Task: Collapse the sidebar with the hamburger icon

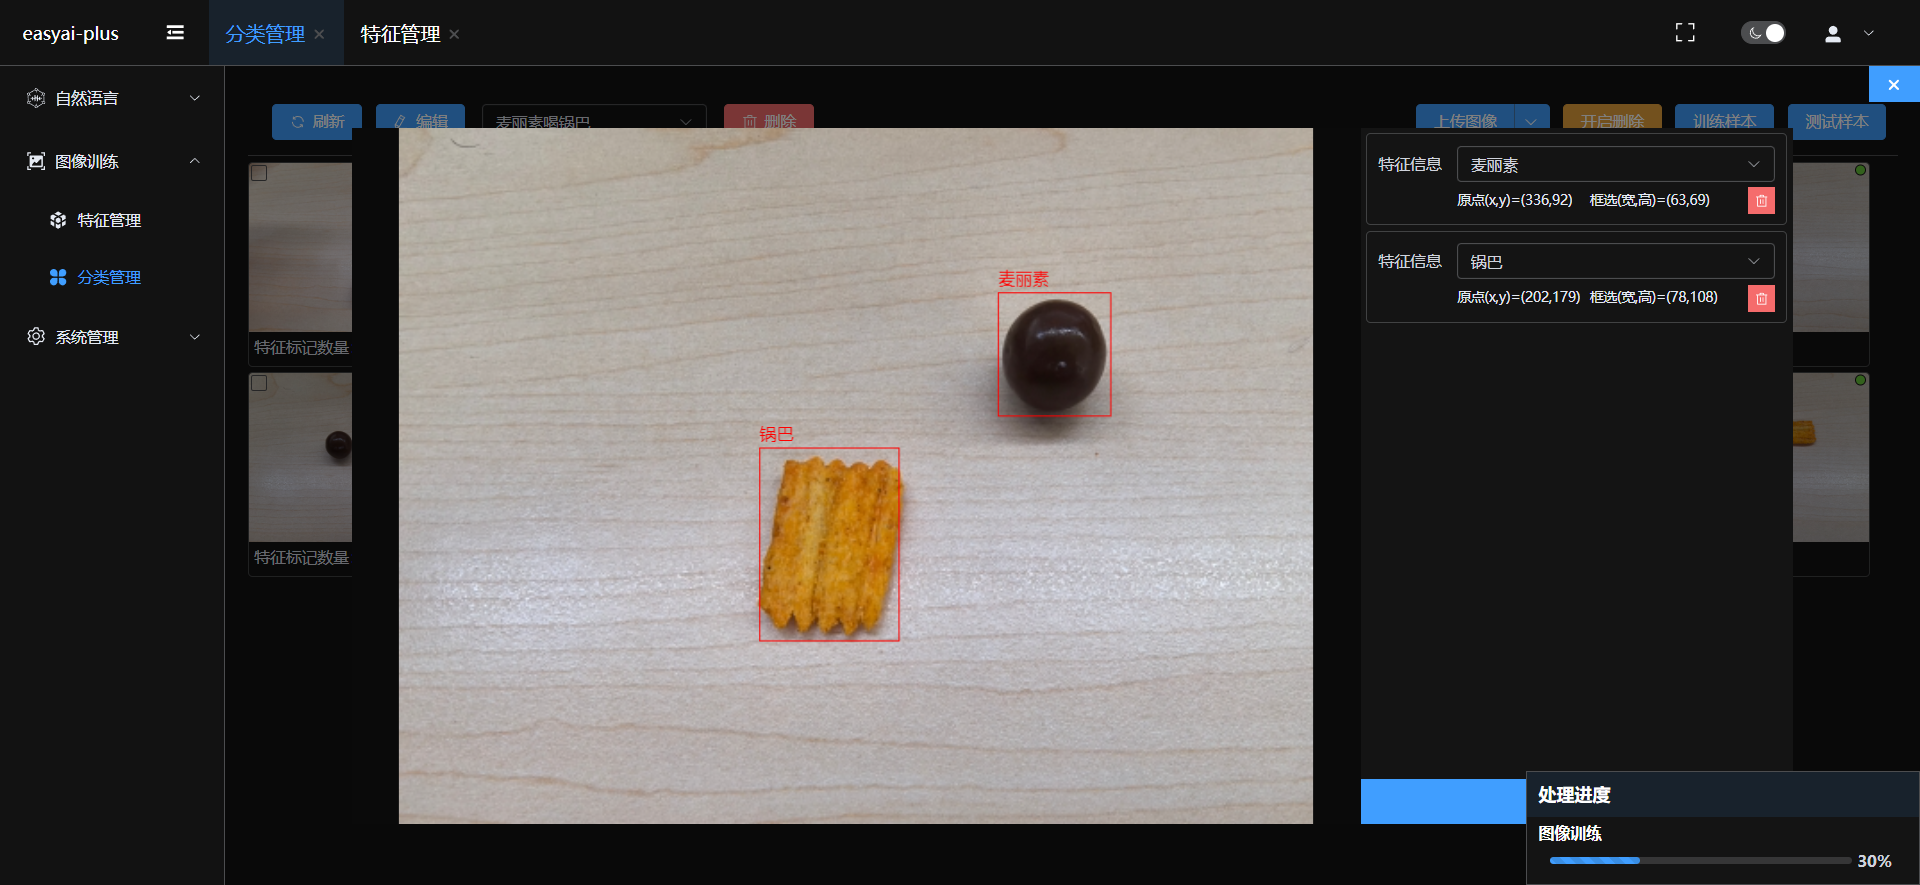Action: coord(175,33)
